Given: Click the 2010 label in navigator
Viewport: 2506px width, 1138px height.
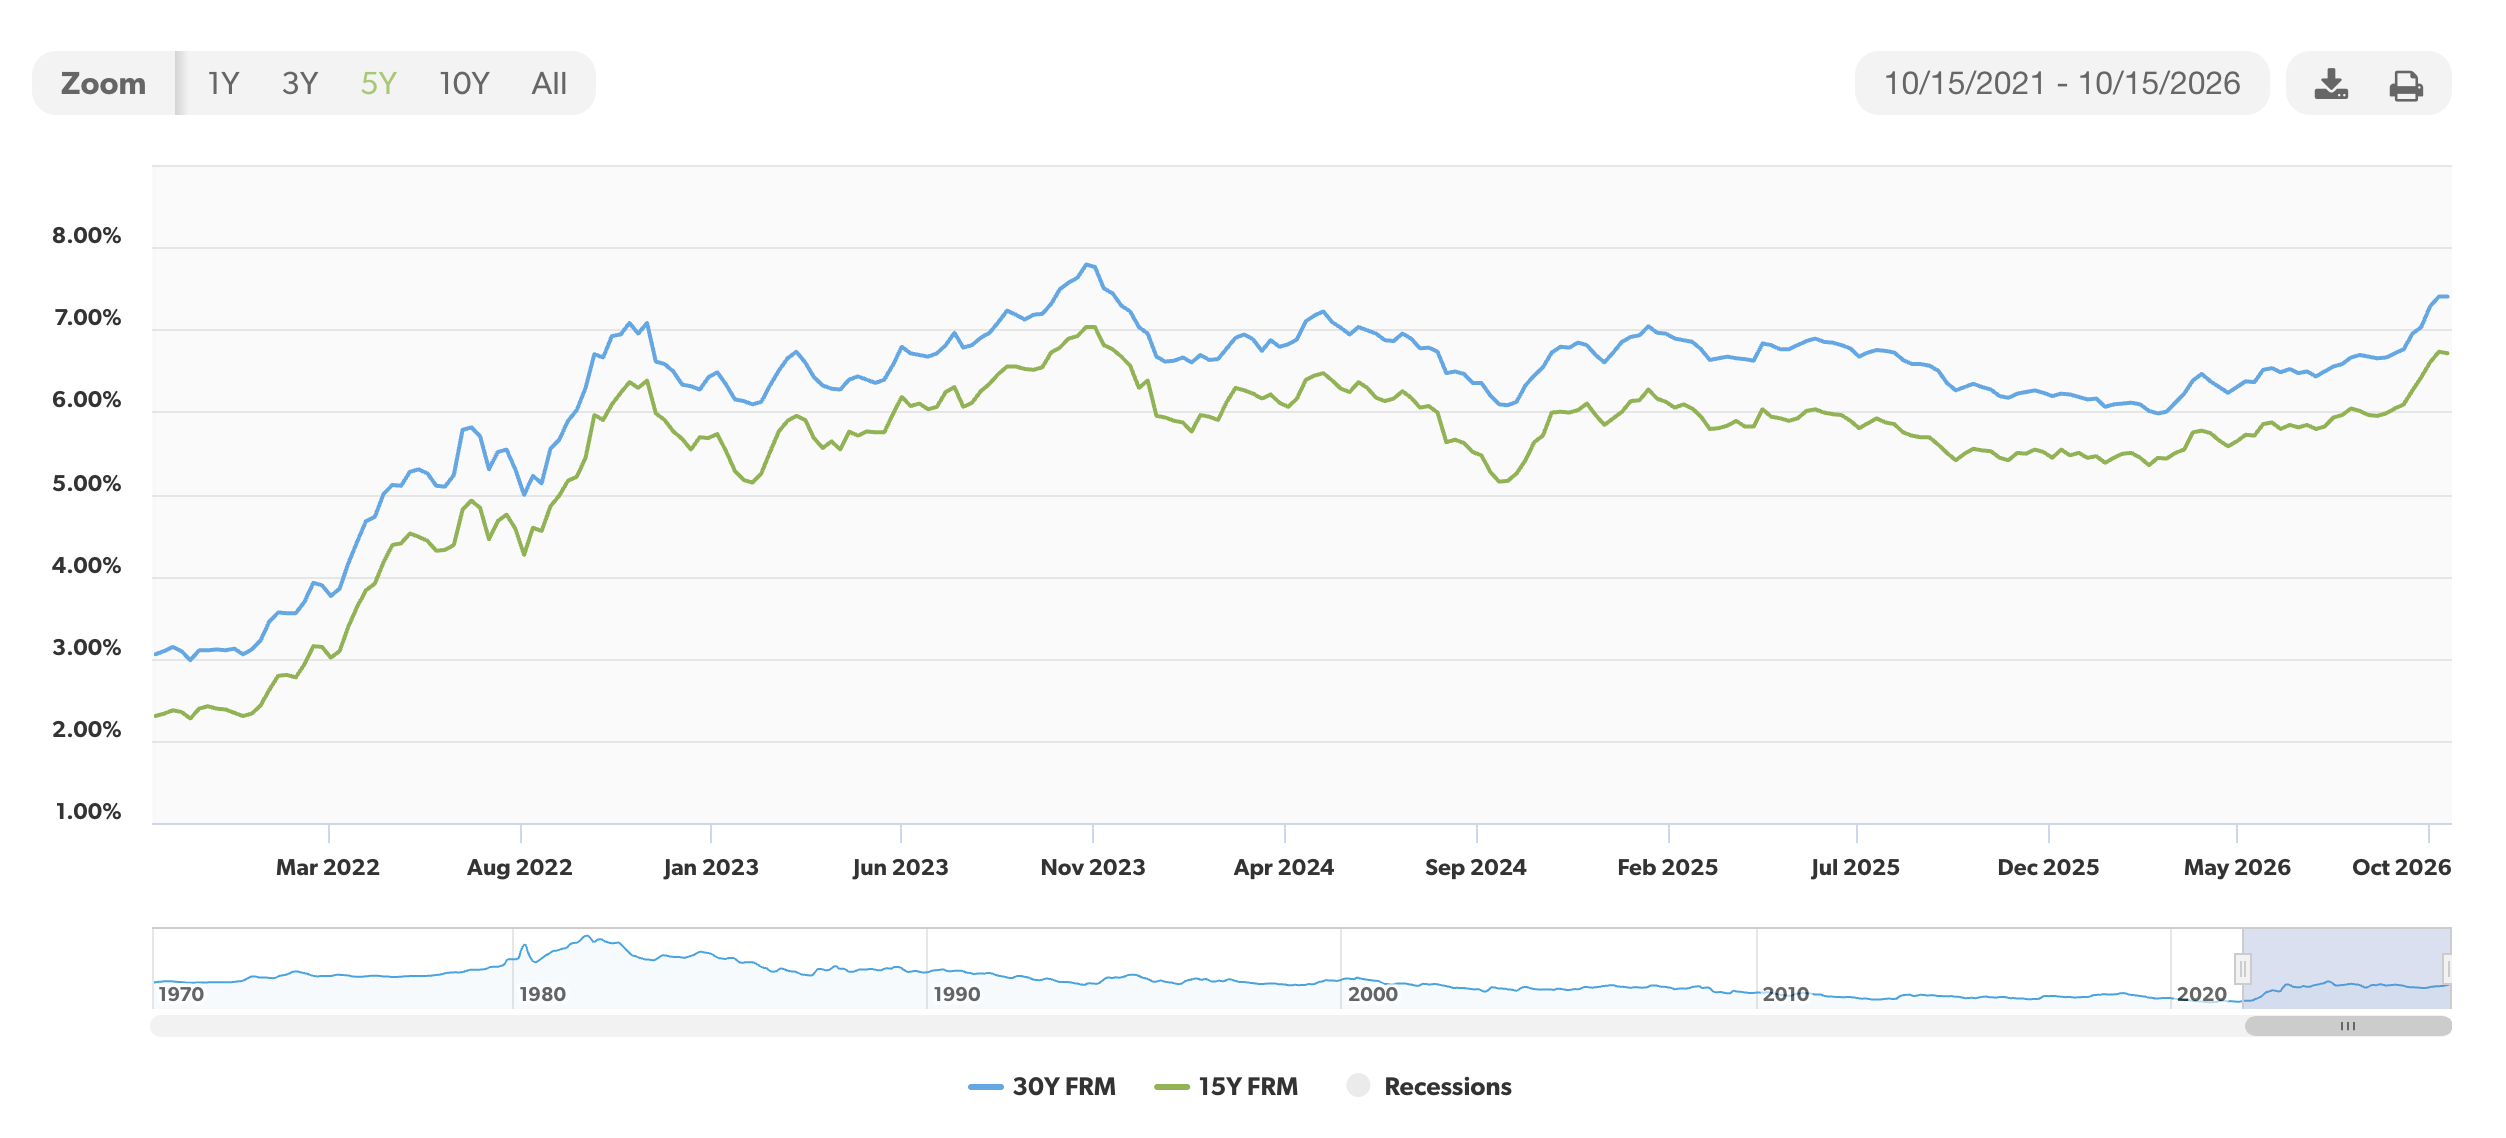Looking at the screenshot, I should [1785, 994].
